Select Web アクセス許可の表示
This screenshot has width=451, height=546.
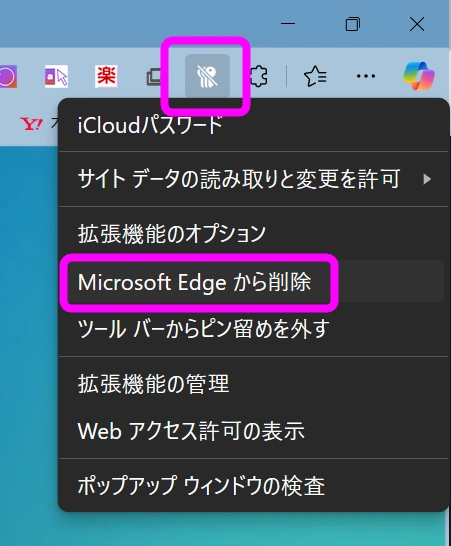(191, 431)
